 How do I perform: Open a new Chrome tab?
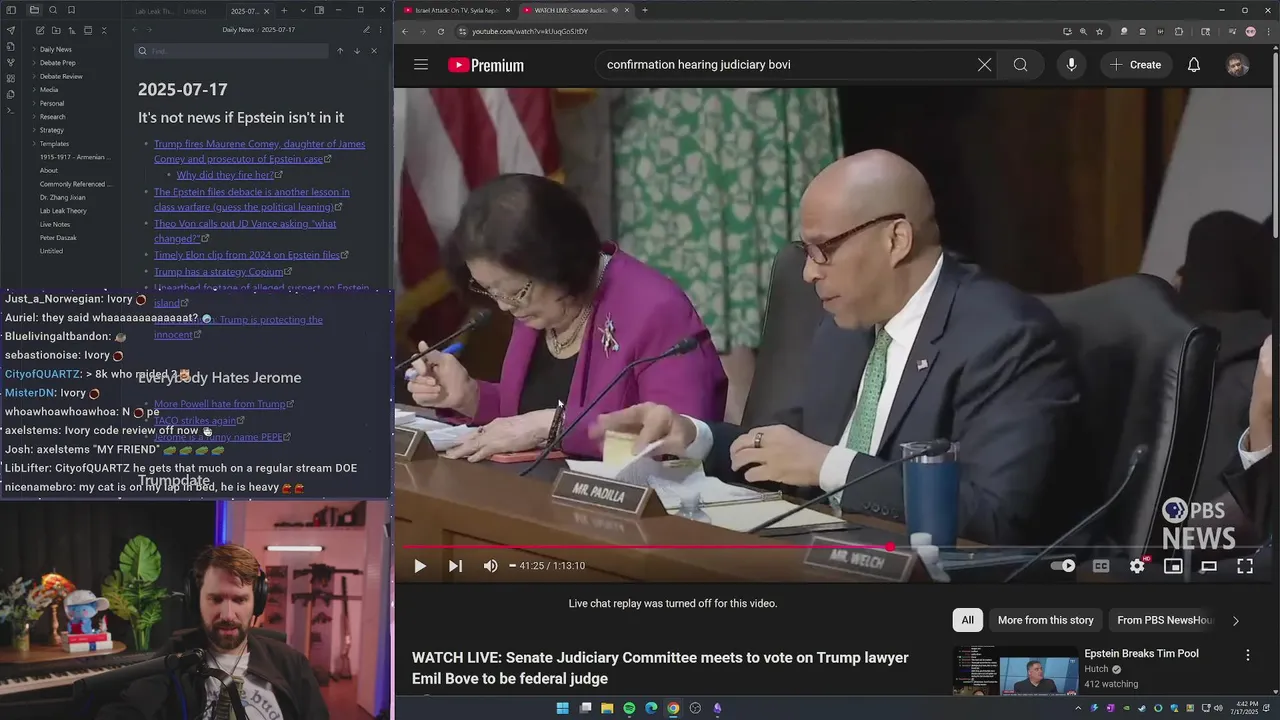tap(644, 10)
